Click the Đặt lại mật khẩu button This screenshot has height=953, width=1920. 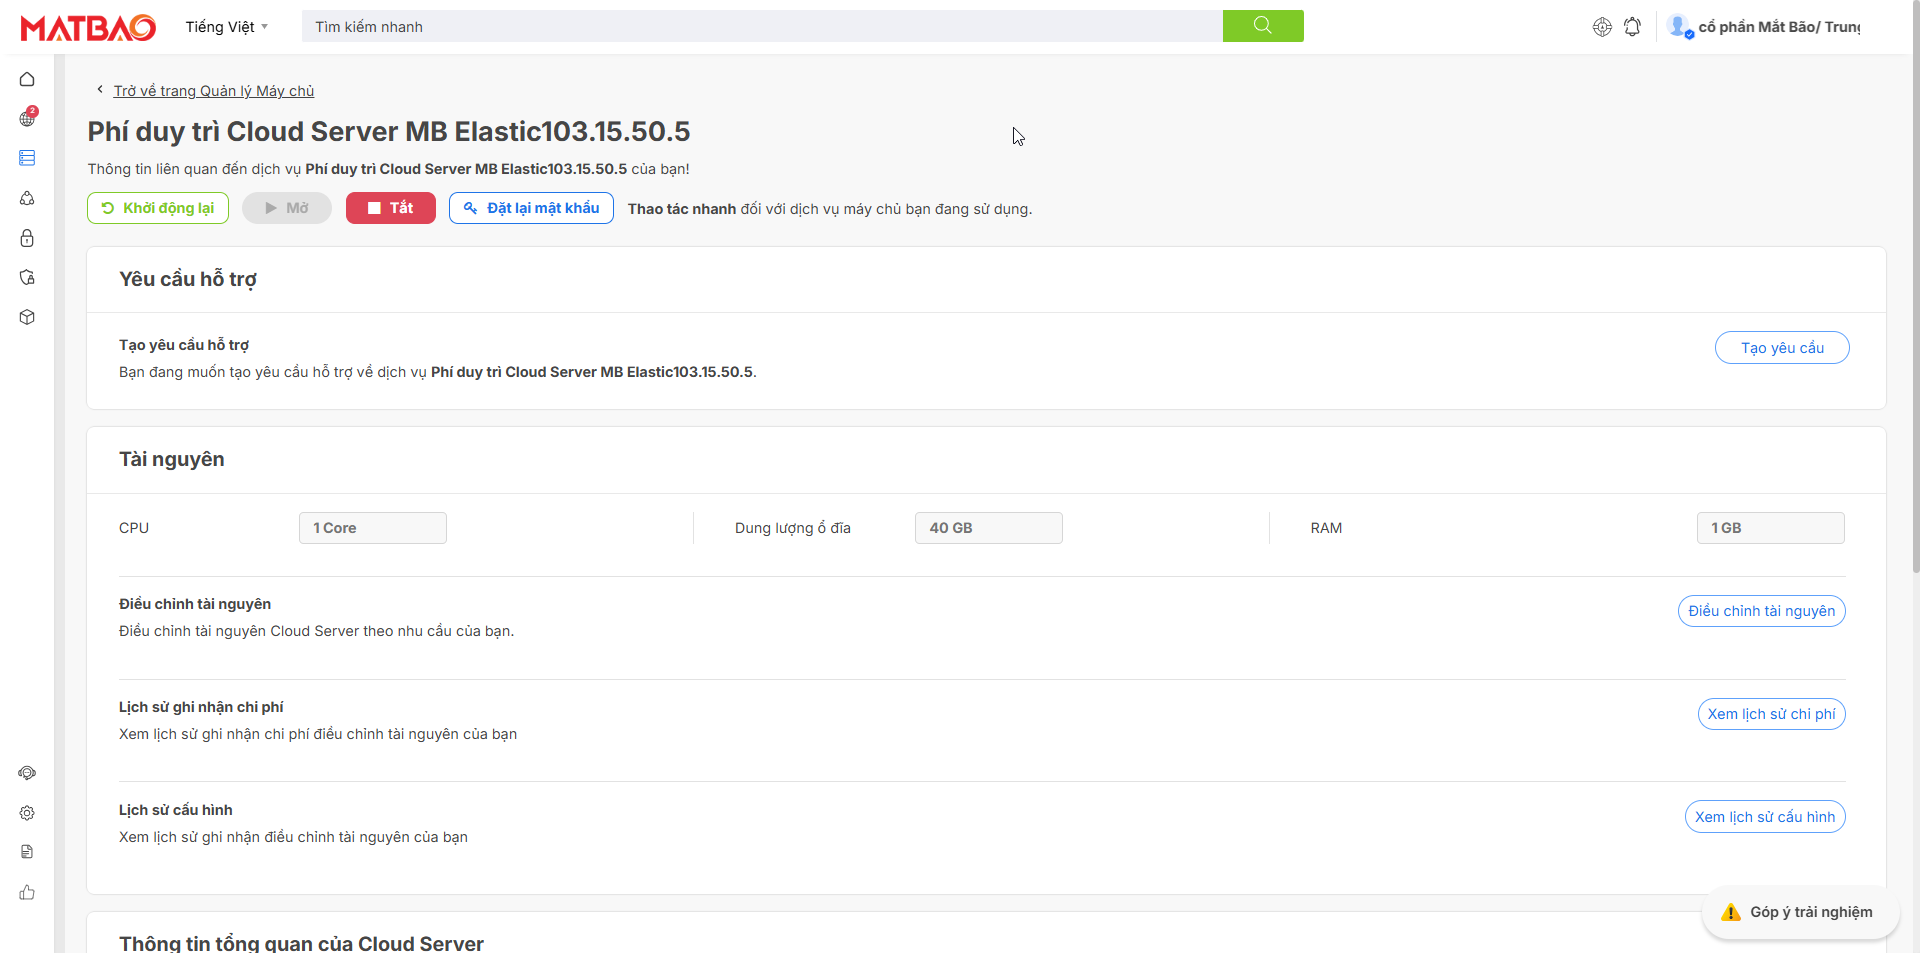[x=531, y=208]
